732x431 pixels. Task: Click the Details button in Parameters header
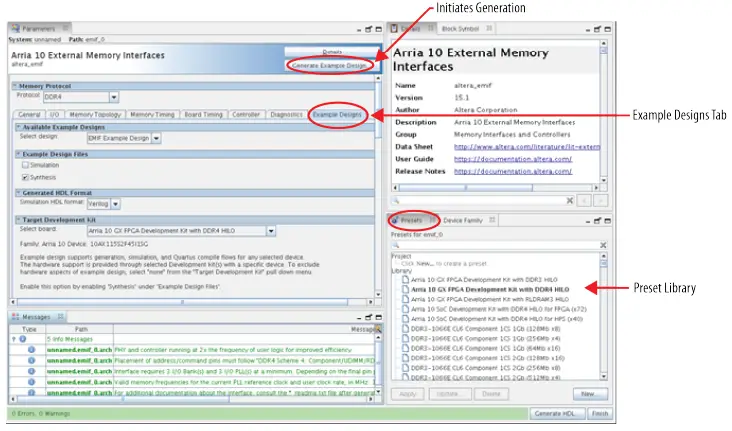pyautogui.click(x=332, y=52)
